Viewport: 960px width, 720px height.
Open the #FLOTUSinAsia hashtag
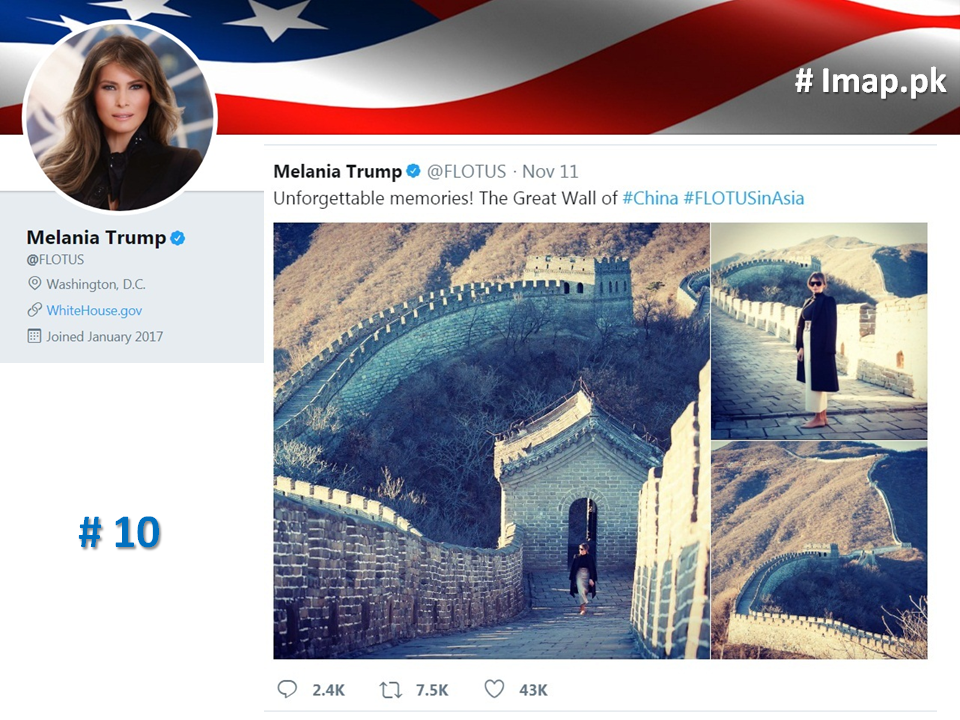(744, 198)
